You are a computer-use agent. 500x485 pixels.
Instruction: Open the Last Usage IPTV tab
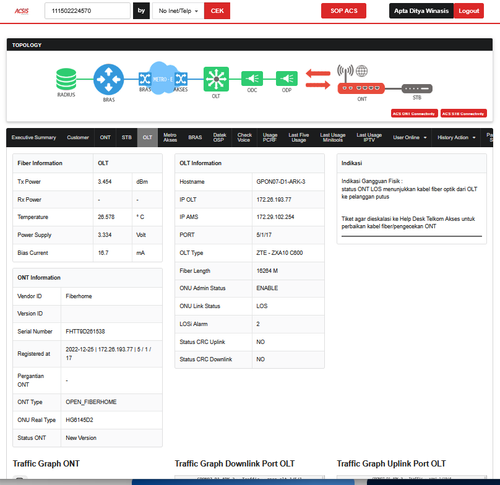click(369, 137)
